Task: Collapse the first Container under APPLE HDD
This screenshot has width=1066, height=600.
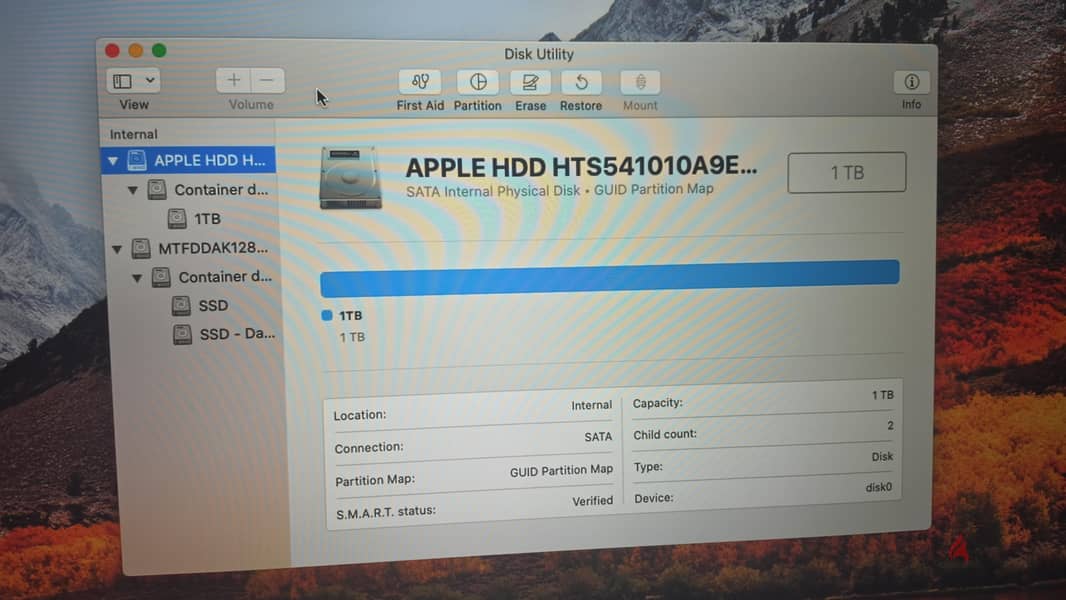Action: pyautogui.click(x=133, y=190)
